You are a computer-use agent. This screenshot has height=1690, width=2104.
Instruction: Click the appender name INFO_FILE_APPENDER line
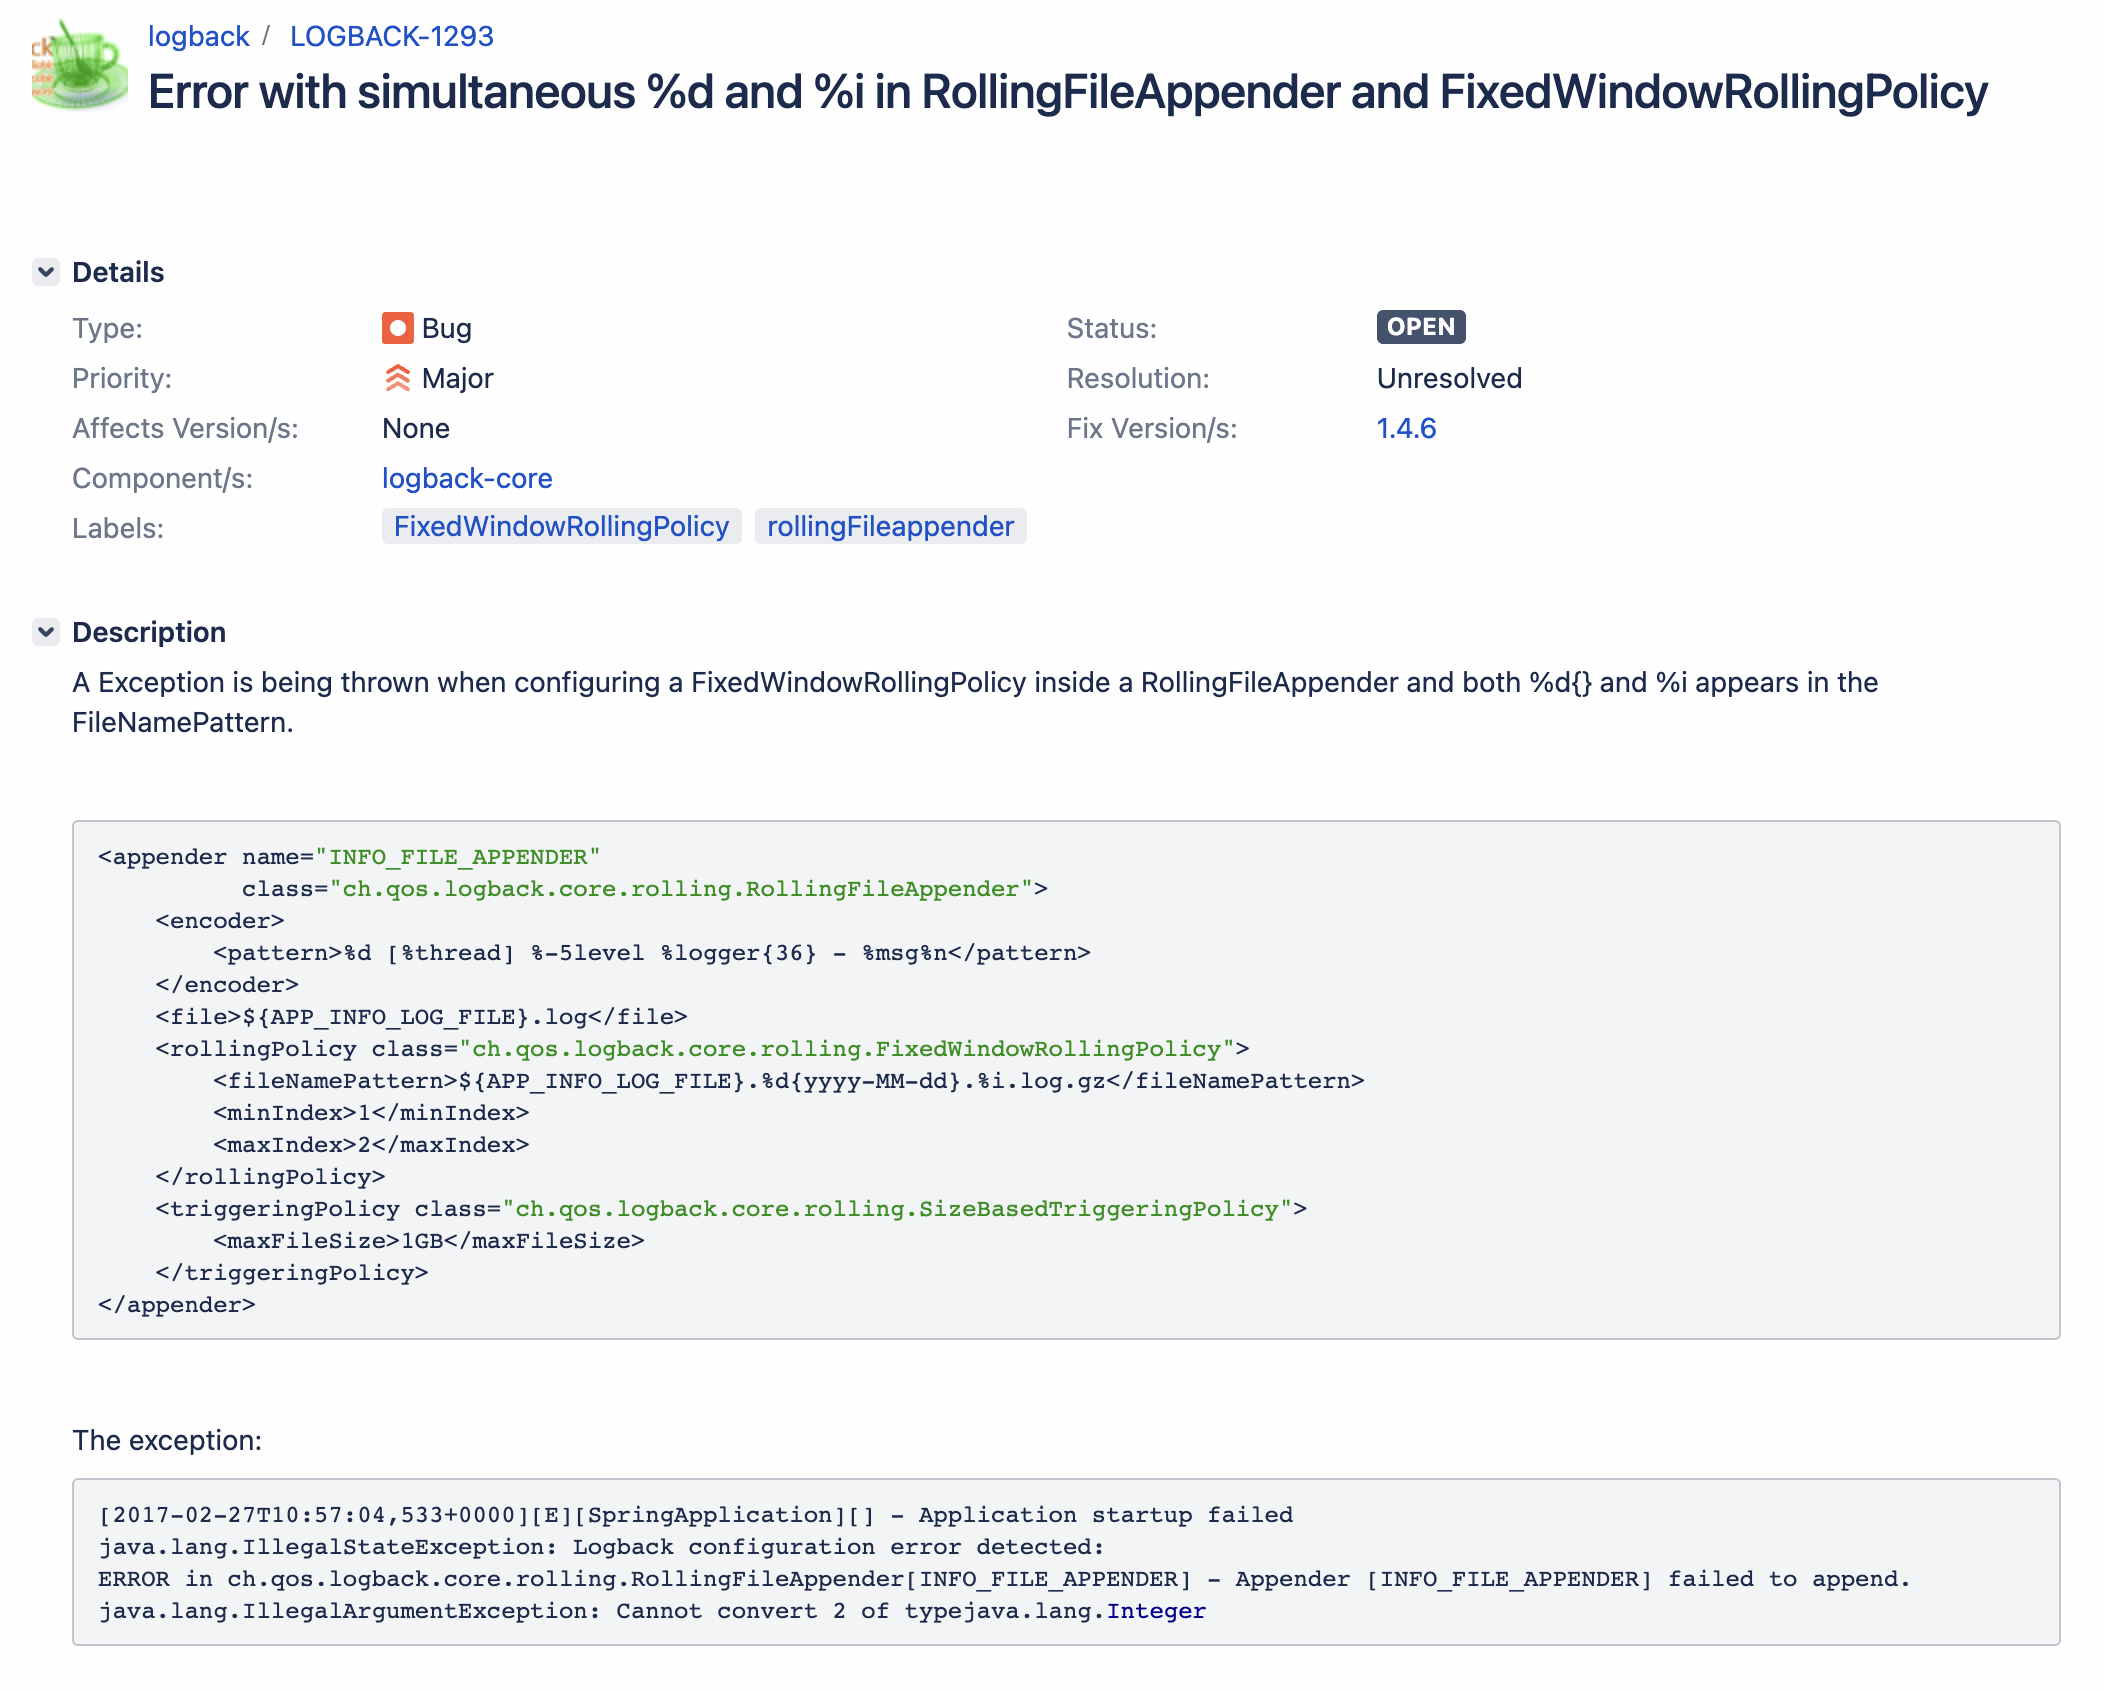349,857
